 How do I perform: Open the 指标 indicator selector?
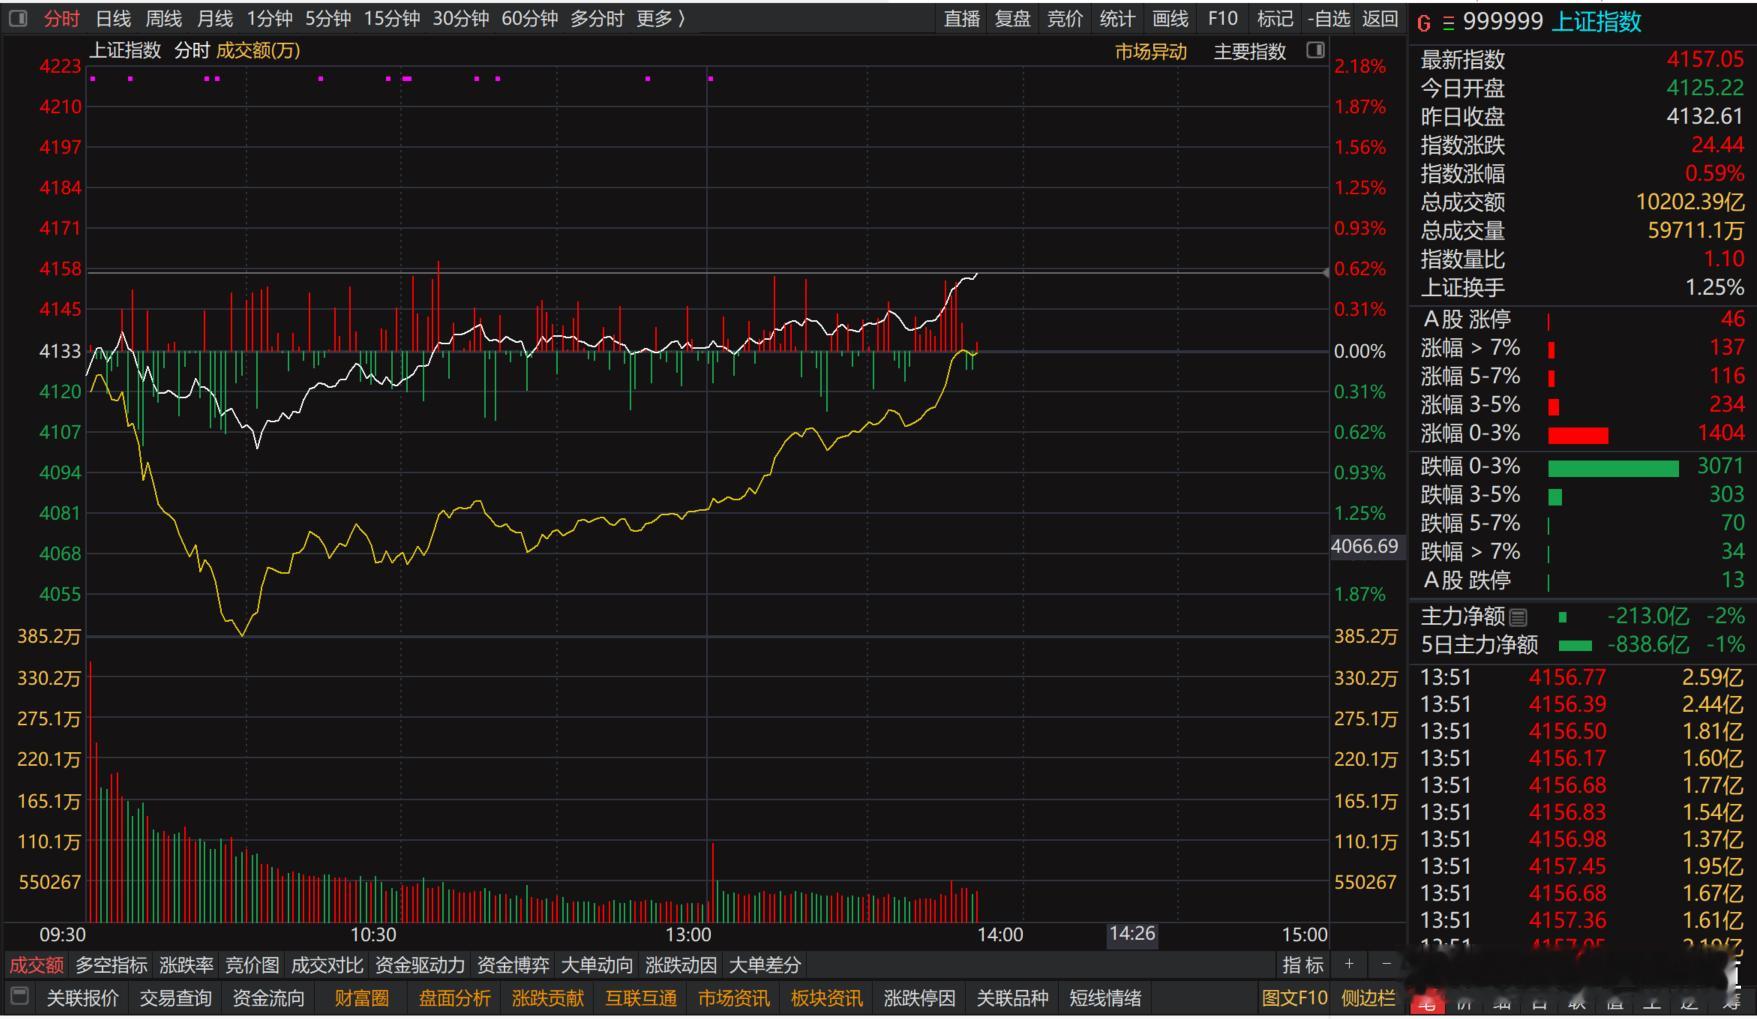(x=1303, y=965)
